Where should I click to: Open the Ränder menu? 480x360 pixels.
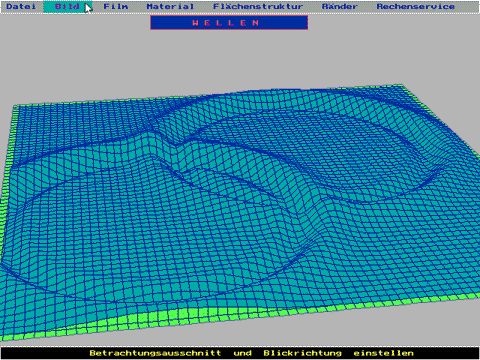[340, 6]
